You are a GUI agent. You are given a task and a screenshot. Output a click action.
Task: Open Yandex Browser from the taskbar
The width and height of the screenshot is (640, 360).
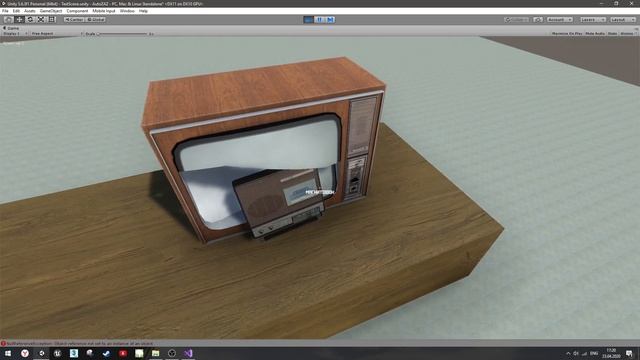24,353
